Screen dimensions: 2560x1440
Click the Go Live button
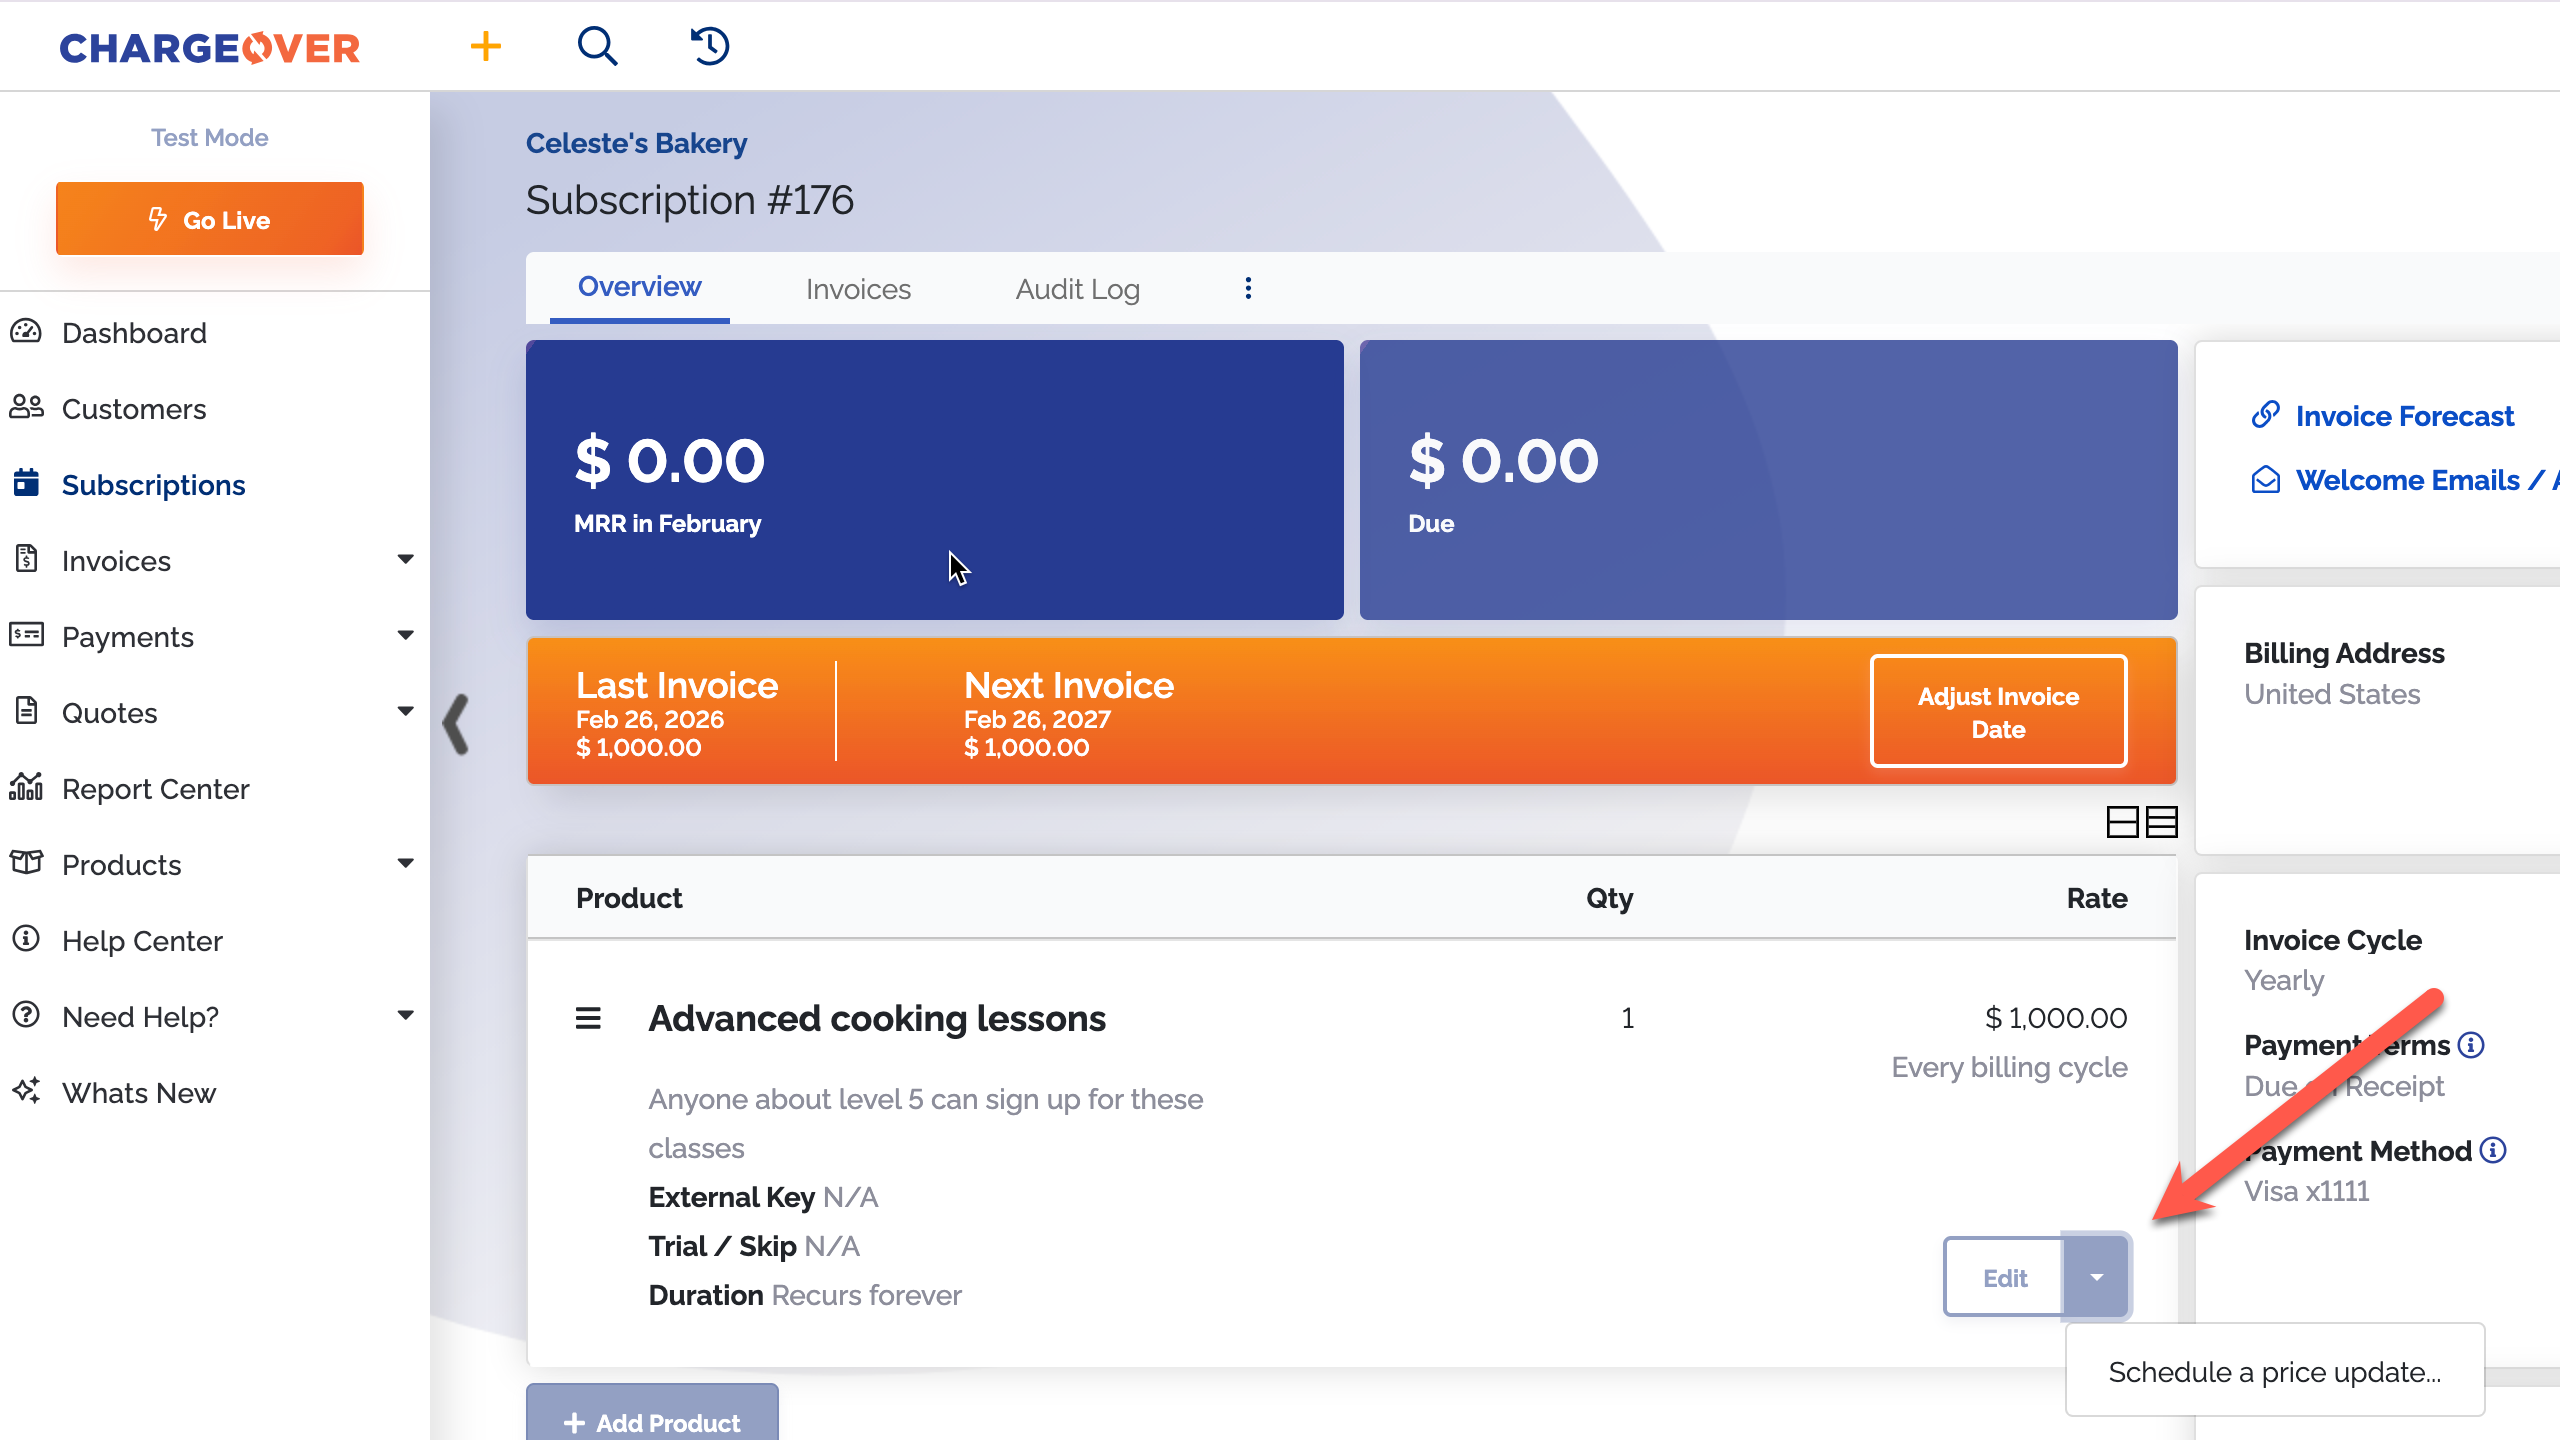click(x=210, y=219)
